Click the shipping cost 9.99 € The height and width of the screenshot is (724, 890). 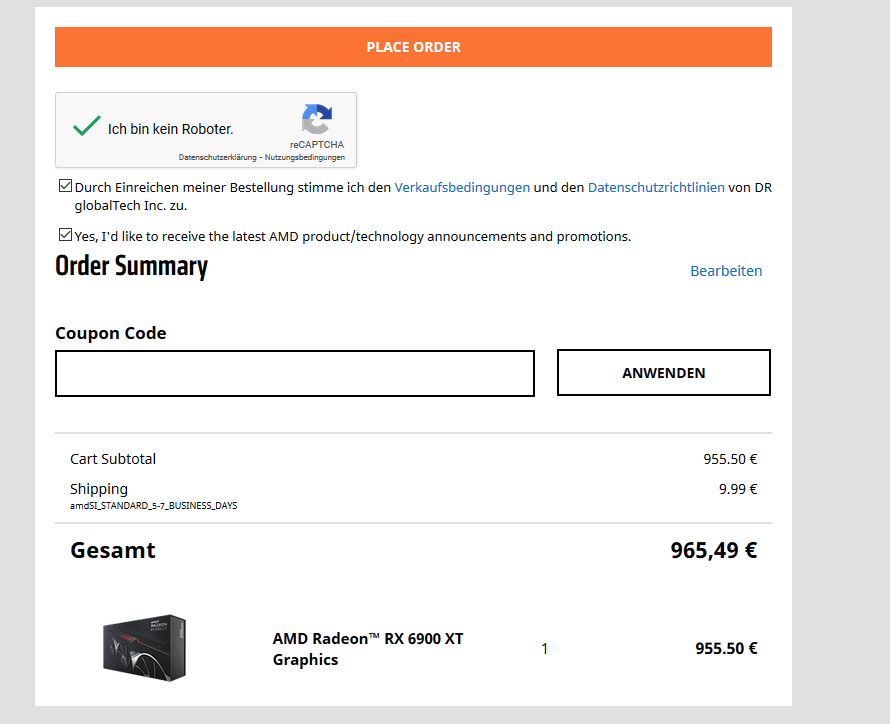point(738,489)
